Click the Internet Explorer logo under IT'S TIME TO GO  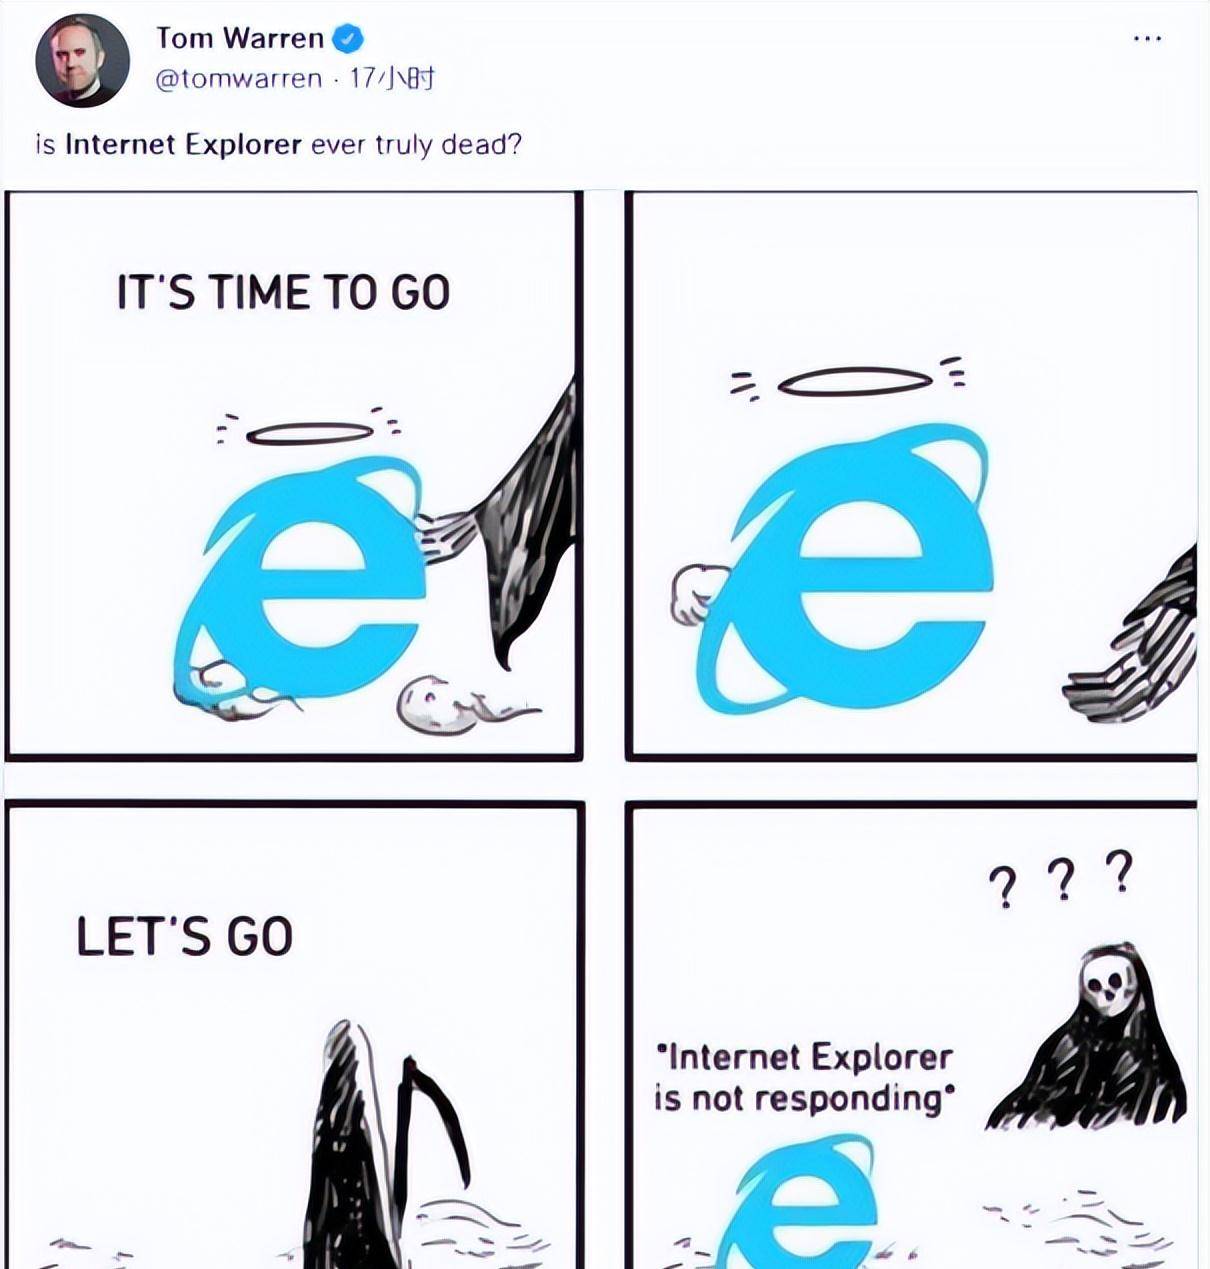click(x=300, y=581)
